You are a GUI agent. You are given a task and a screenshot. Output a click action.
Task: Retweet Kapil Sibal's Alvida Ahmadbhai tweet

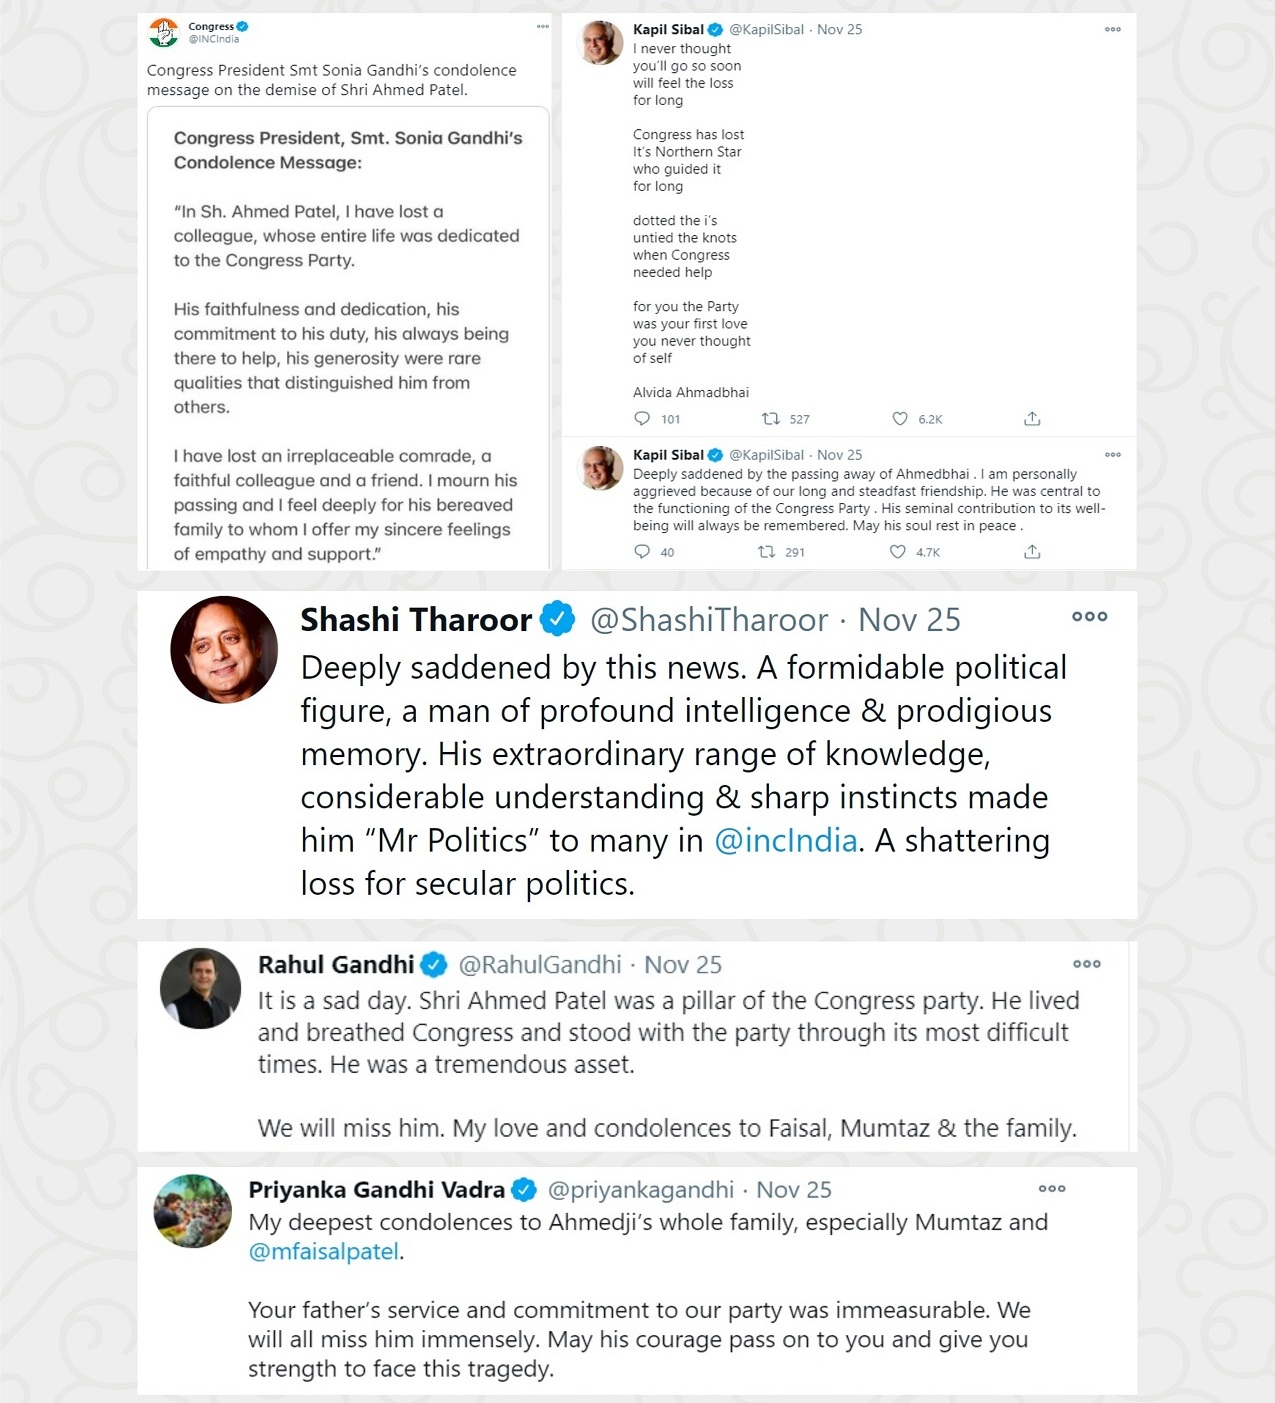click(771, 419)
